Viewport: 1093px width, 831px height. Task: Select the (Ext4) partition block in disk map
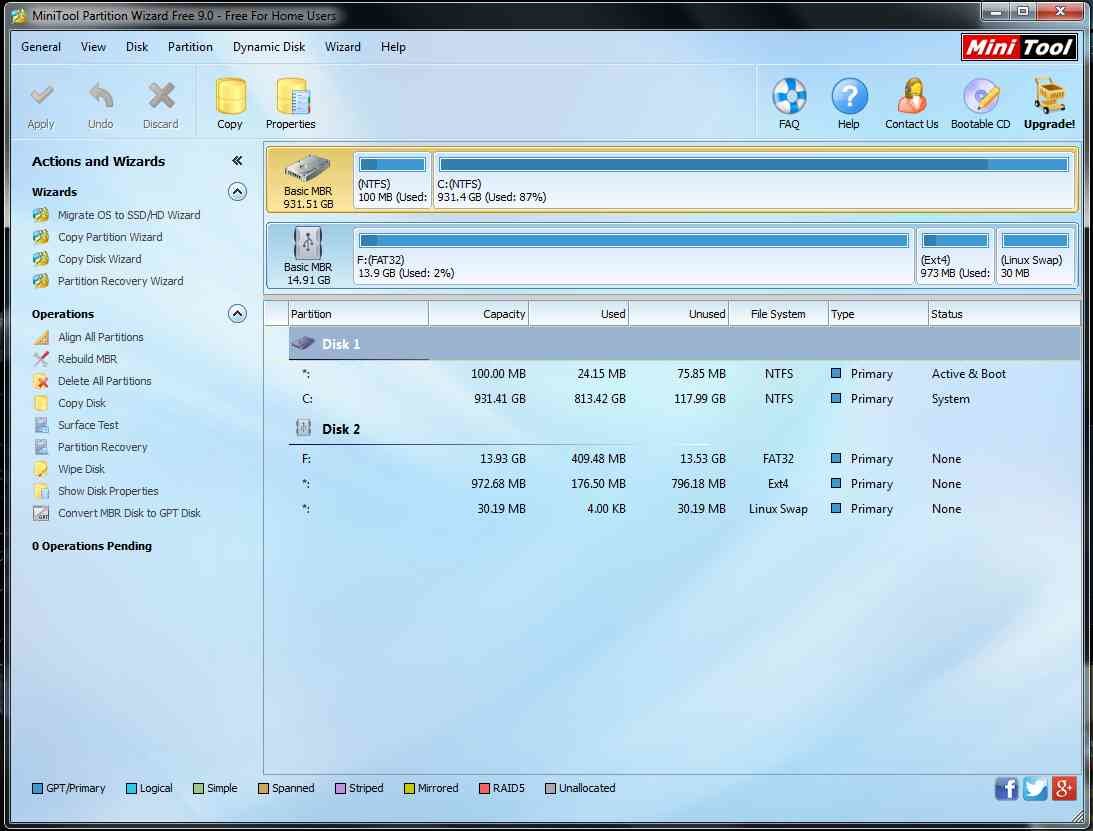click(x=955, y=256)
